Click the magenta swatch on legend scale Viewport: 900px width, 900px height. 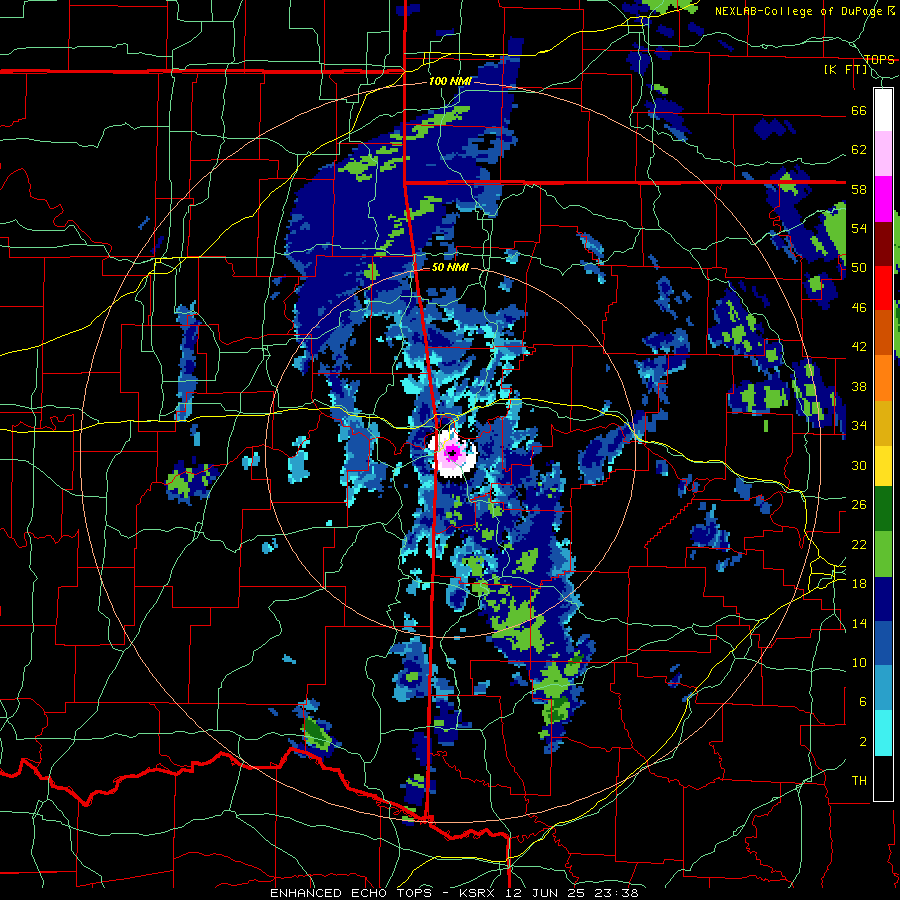coord(883,199)
